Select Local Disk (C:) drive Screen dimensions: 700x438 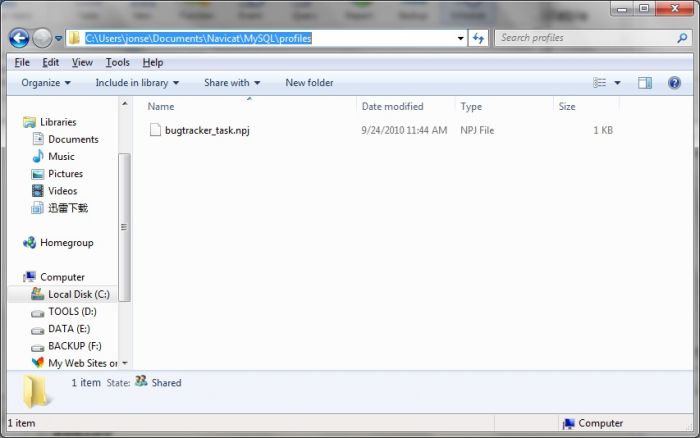click(78, 294)
